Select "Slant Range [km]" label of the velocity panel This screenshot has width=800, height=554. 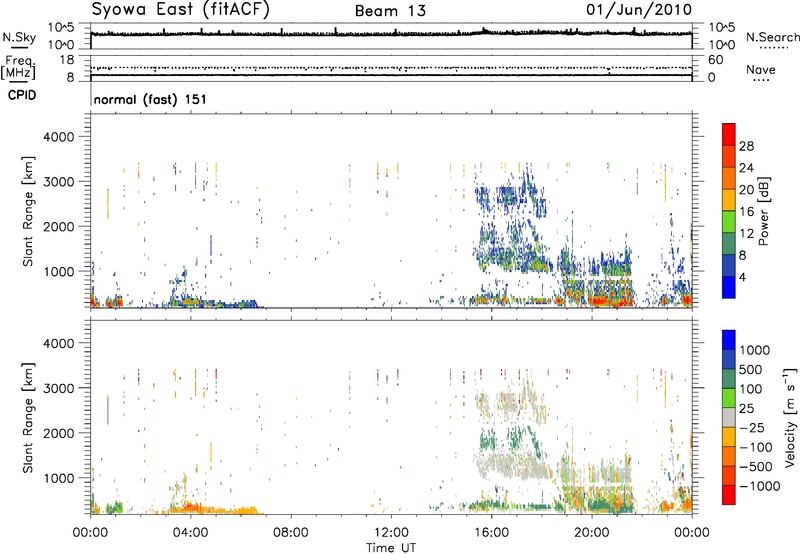(28, 418)
